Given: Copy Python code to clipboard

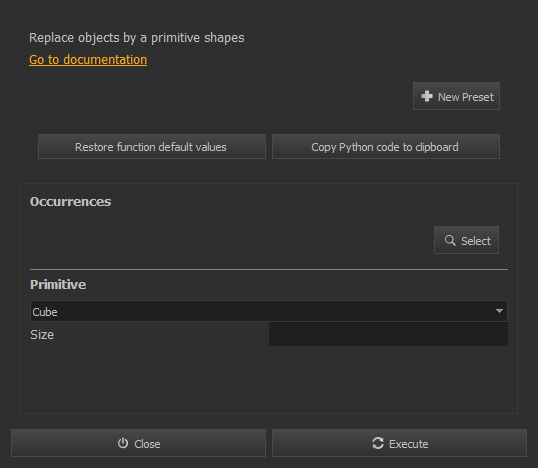Looking at the screenshot, I should pos(386,147).
